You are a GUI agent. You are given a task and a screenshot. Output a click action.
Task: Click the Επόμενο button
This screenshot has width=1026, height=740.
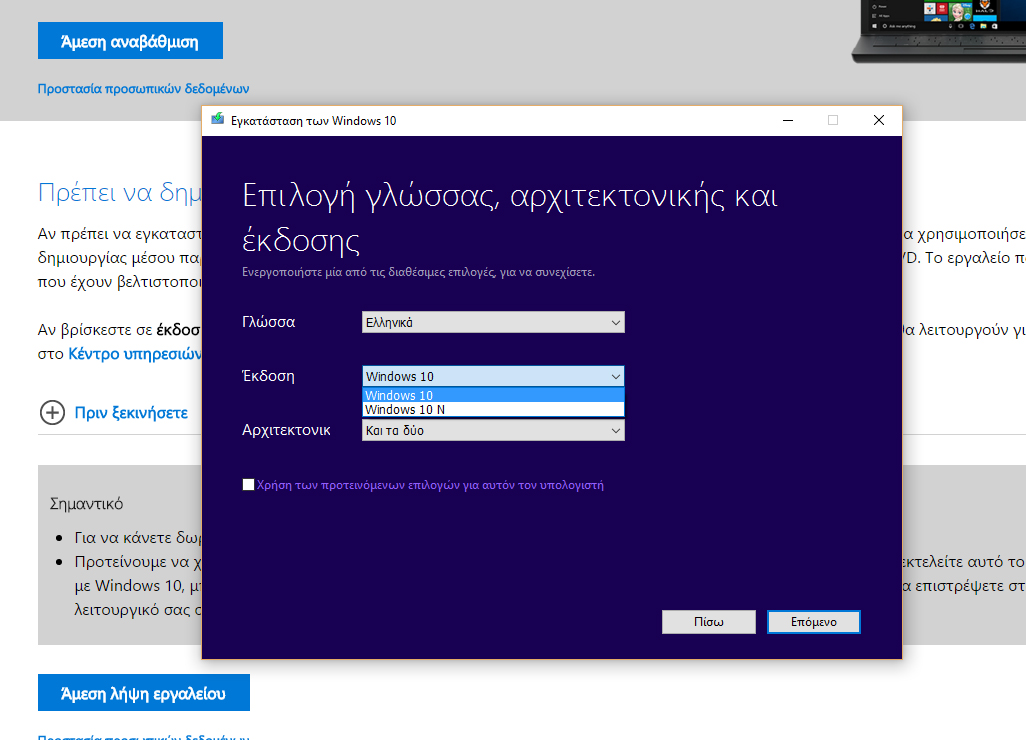pyautogui.click(x=813, y=622)
